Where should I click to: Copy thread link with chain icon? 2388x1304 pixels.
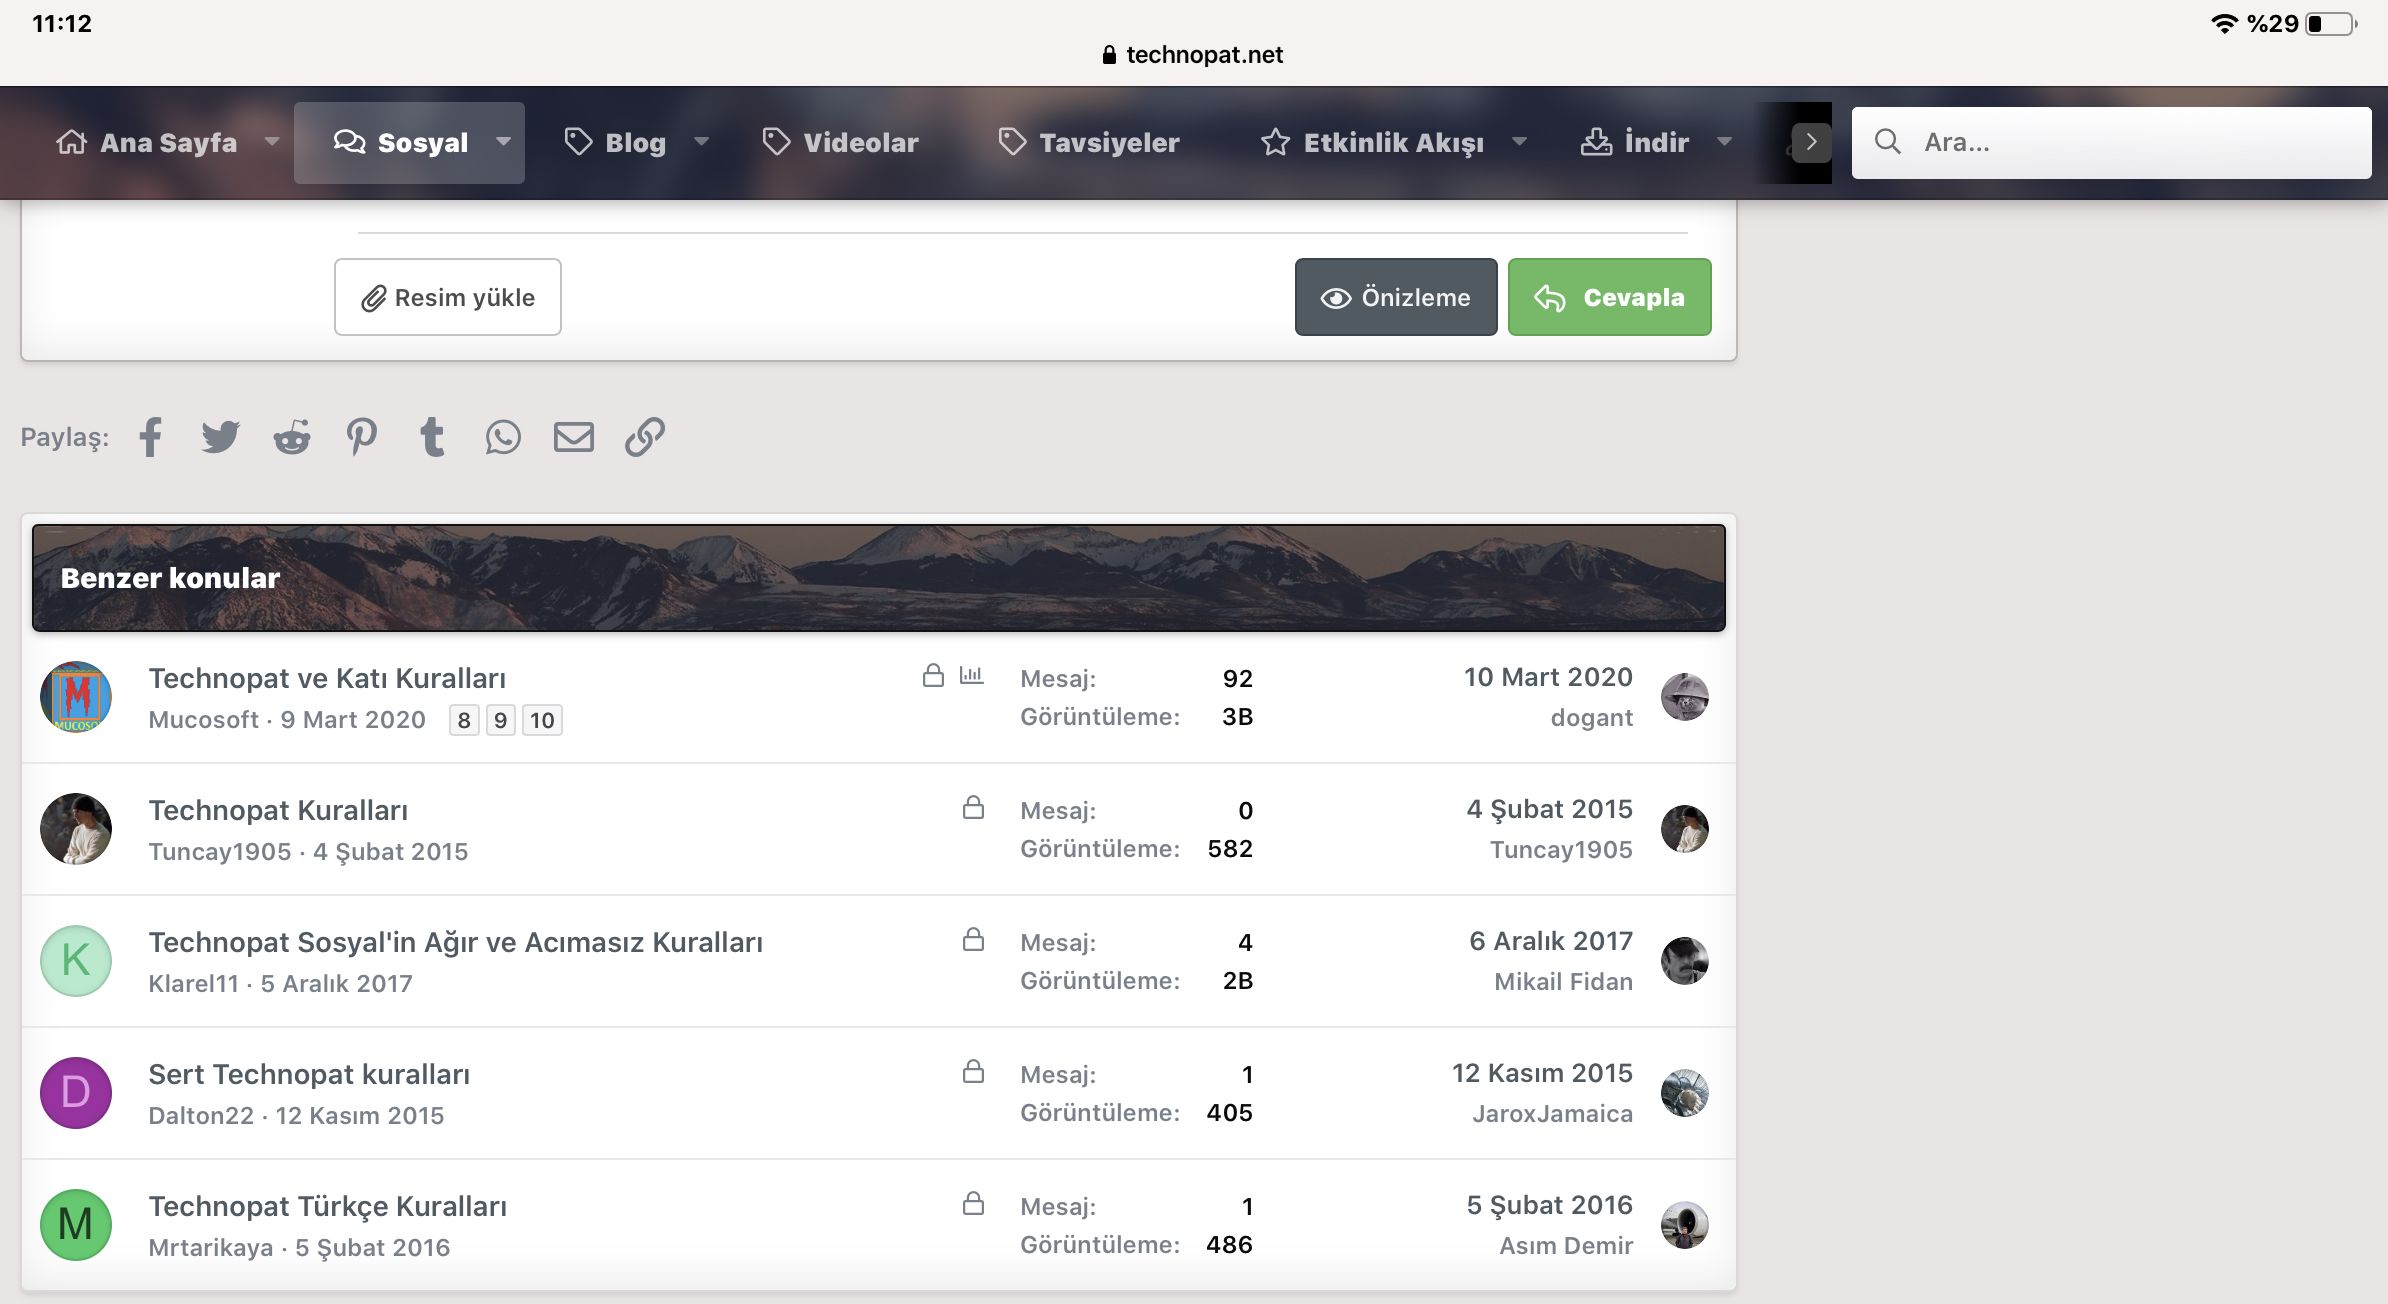tap(645, 437)
